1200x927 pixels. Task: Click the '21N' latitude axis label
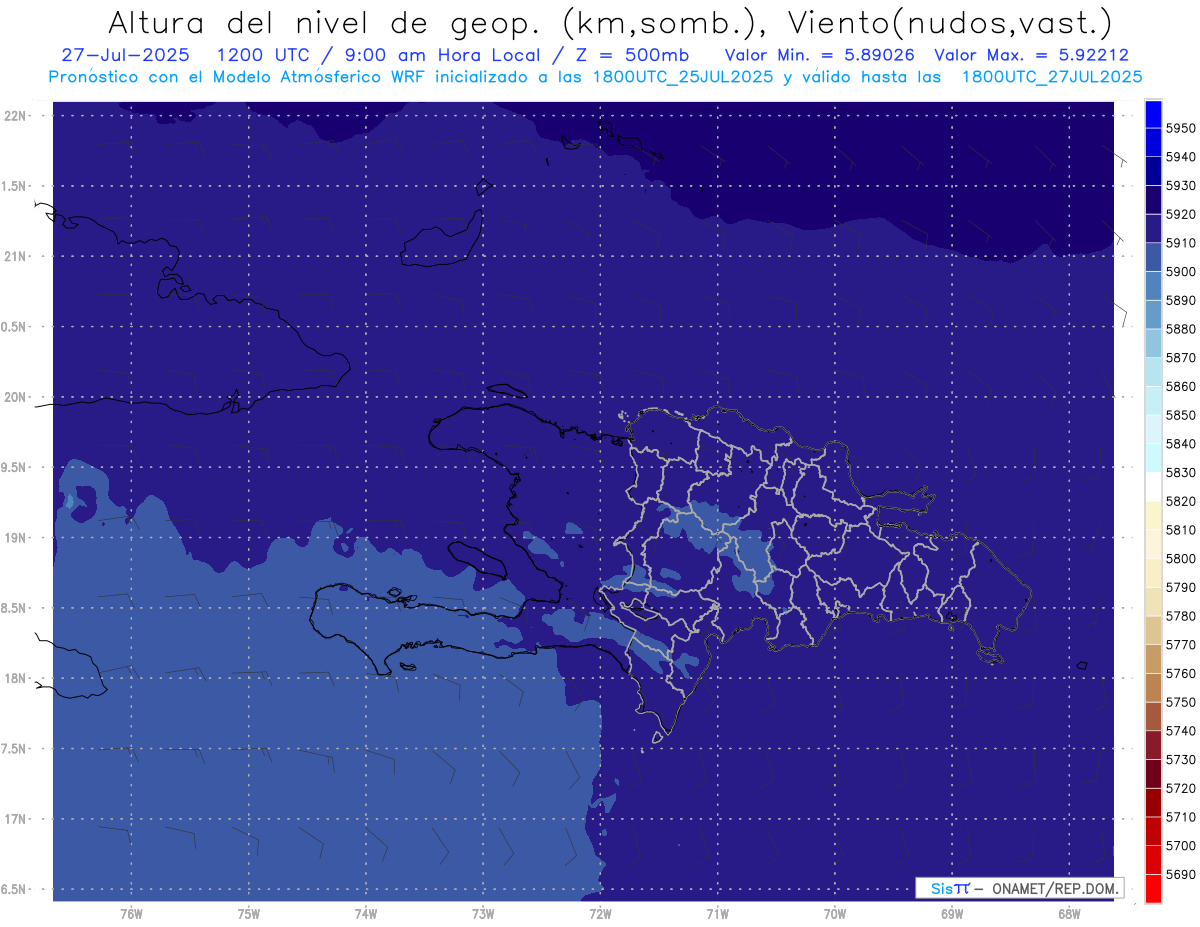tap(16, 256)
